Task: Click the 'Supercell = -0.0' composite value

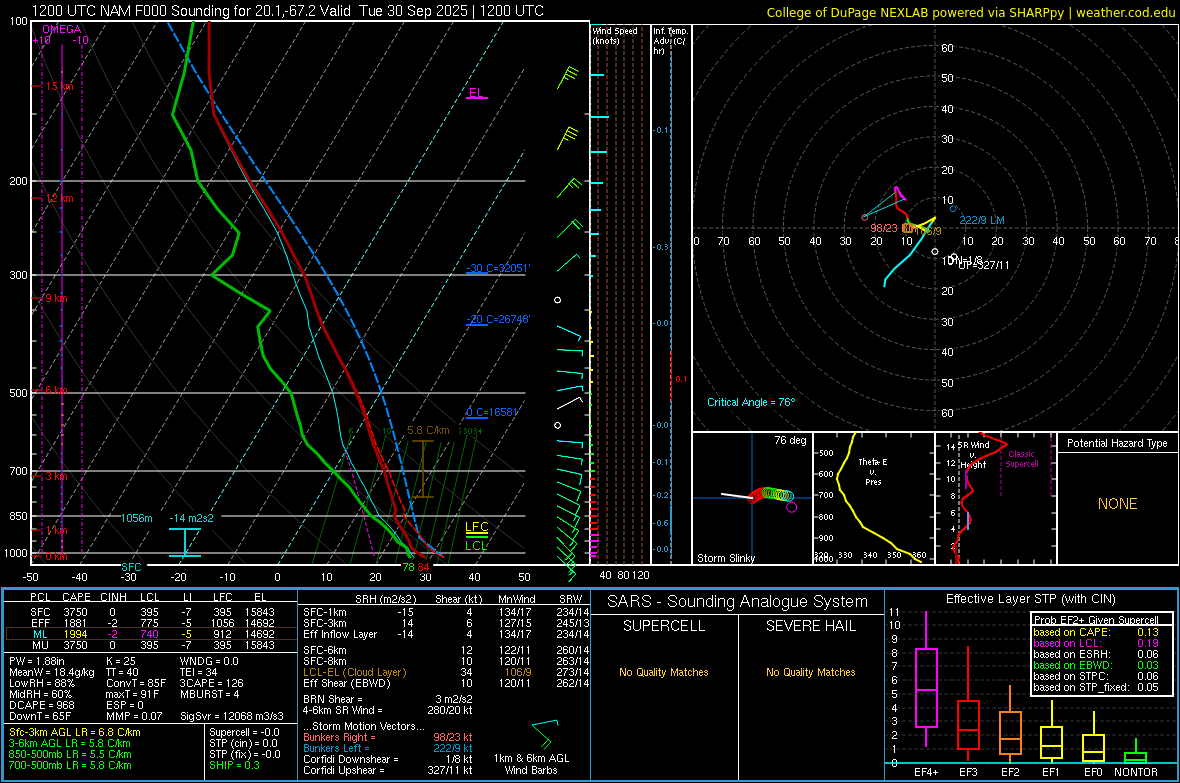Action: pos(244,732)
